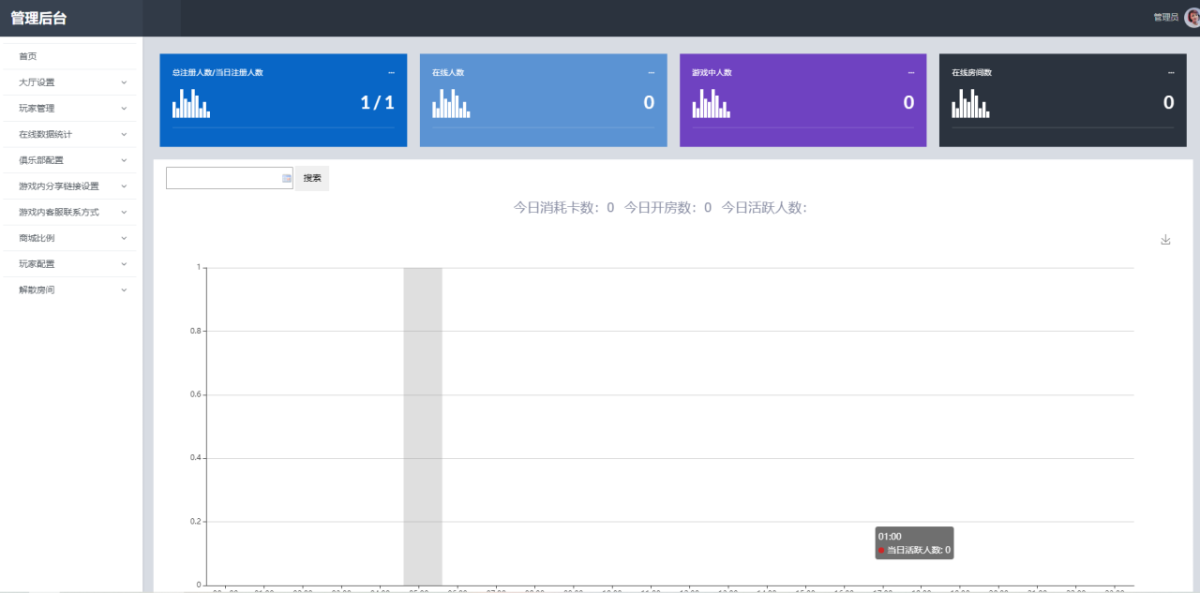Click the bar chart icon on the 游戏中人数 card
The image size is (1200, 593).
coord(711,103)
